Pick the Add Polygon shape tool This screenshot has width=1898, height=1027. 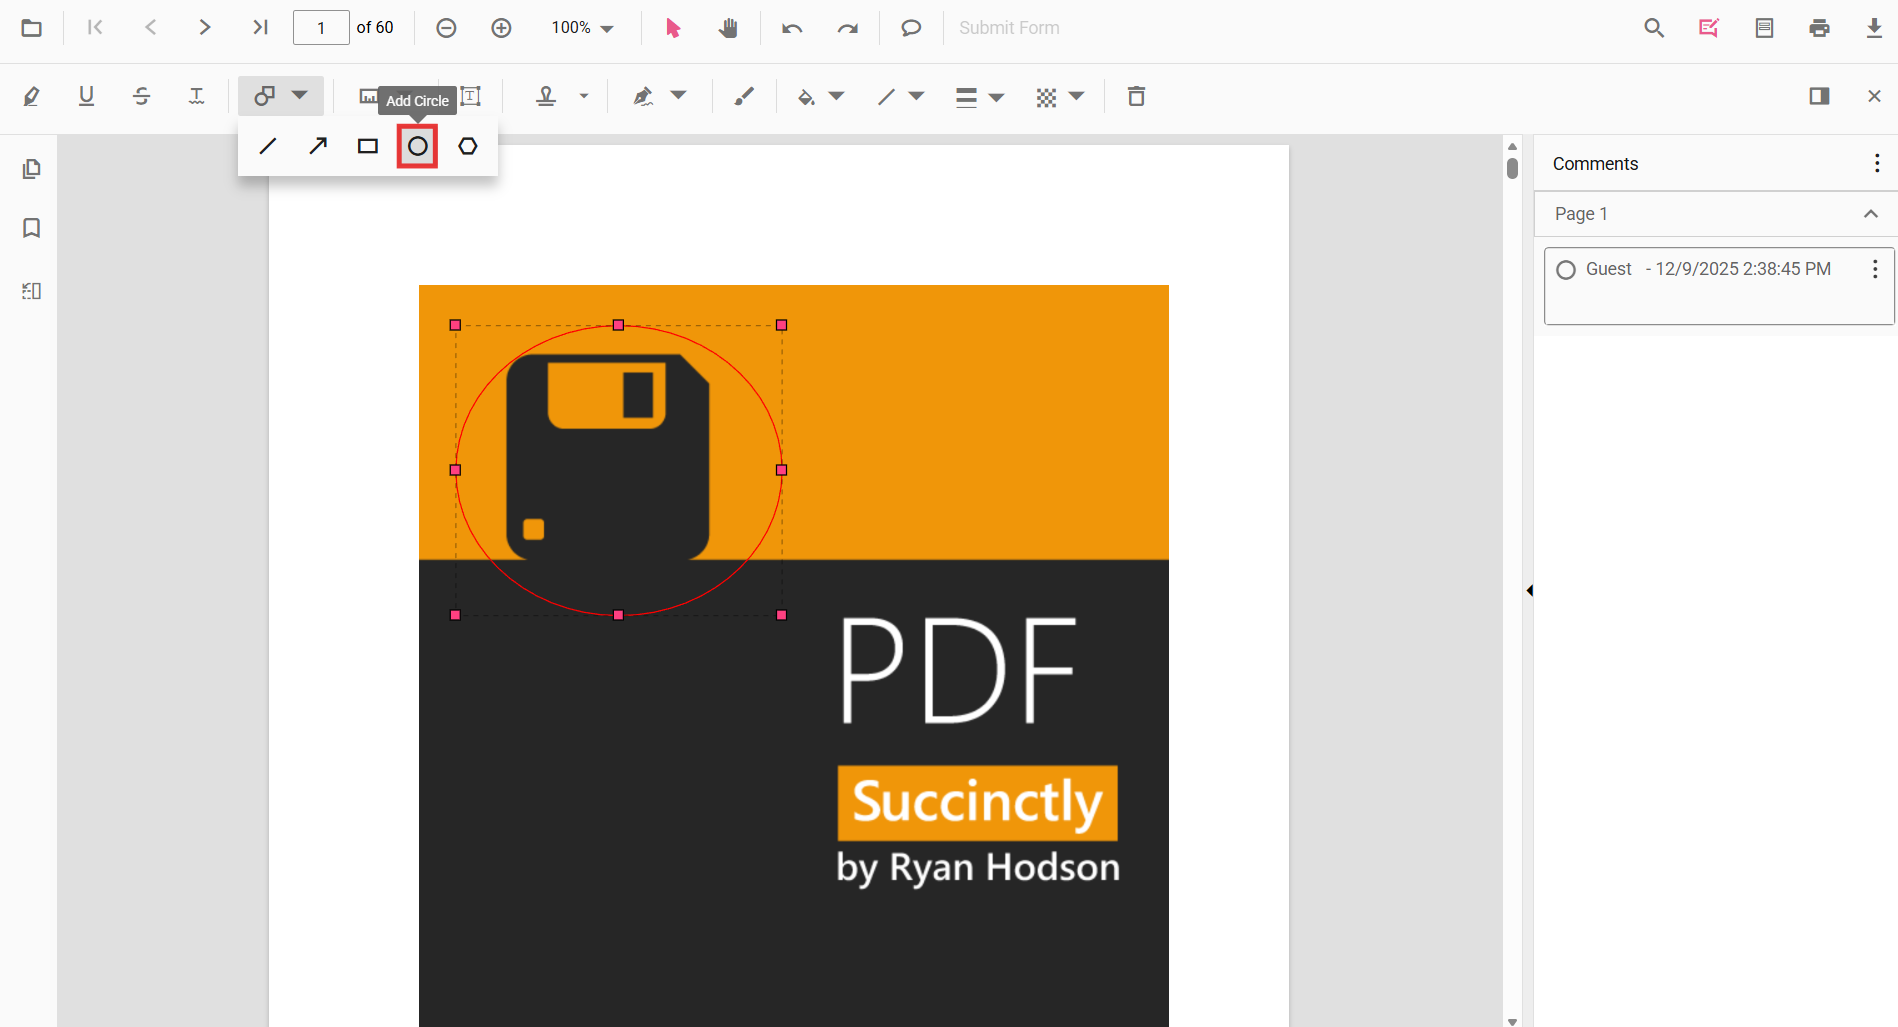tap(467, 146)
